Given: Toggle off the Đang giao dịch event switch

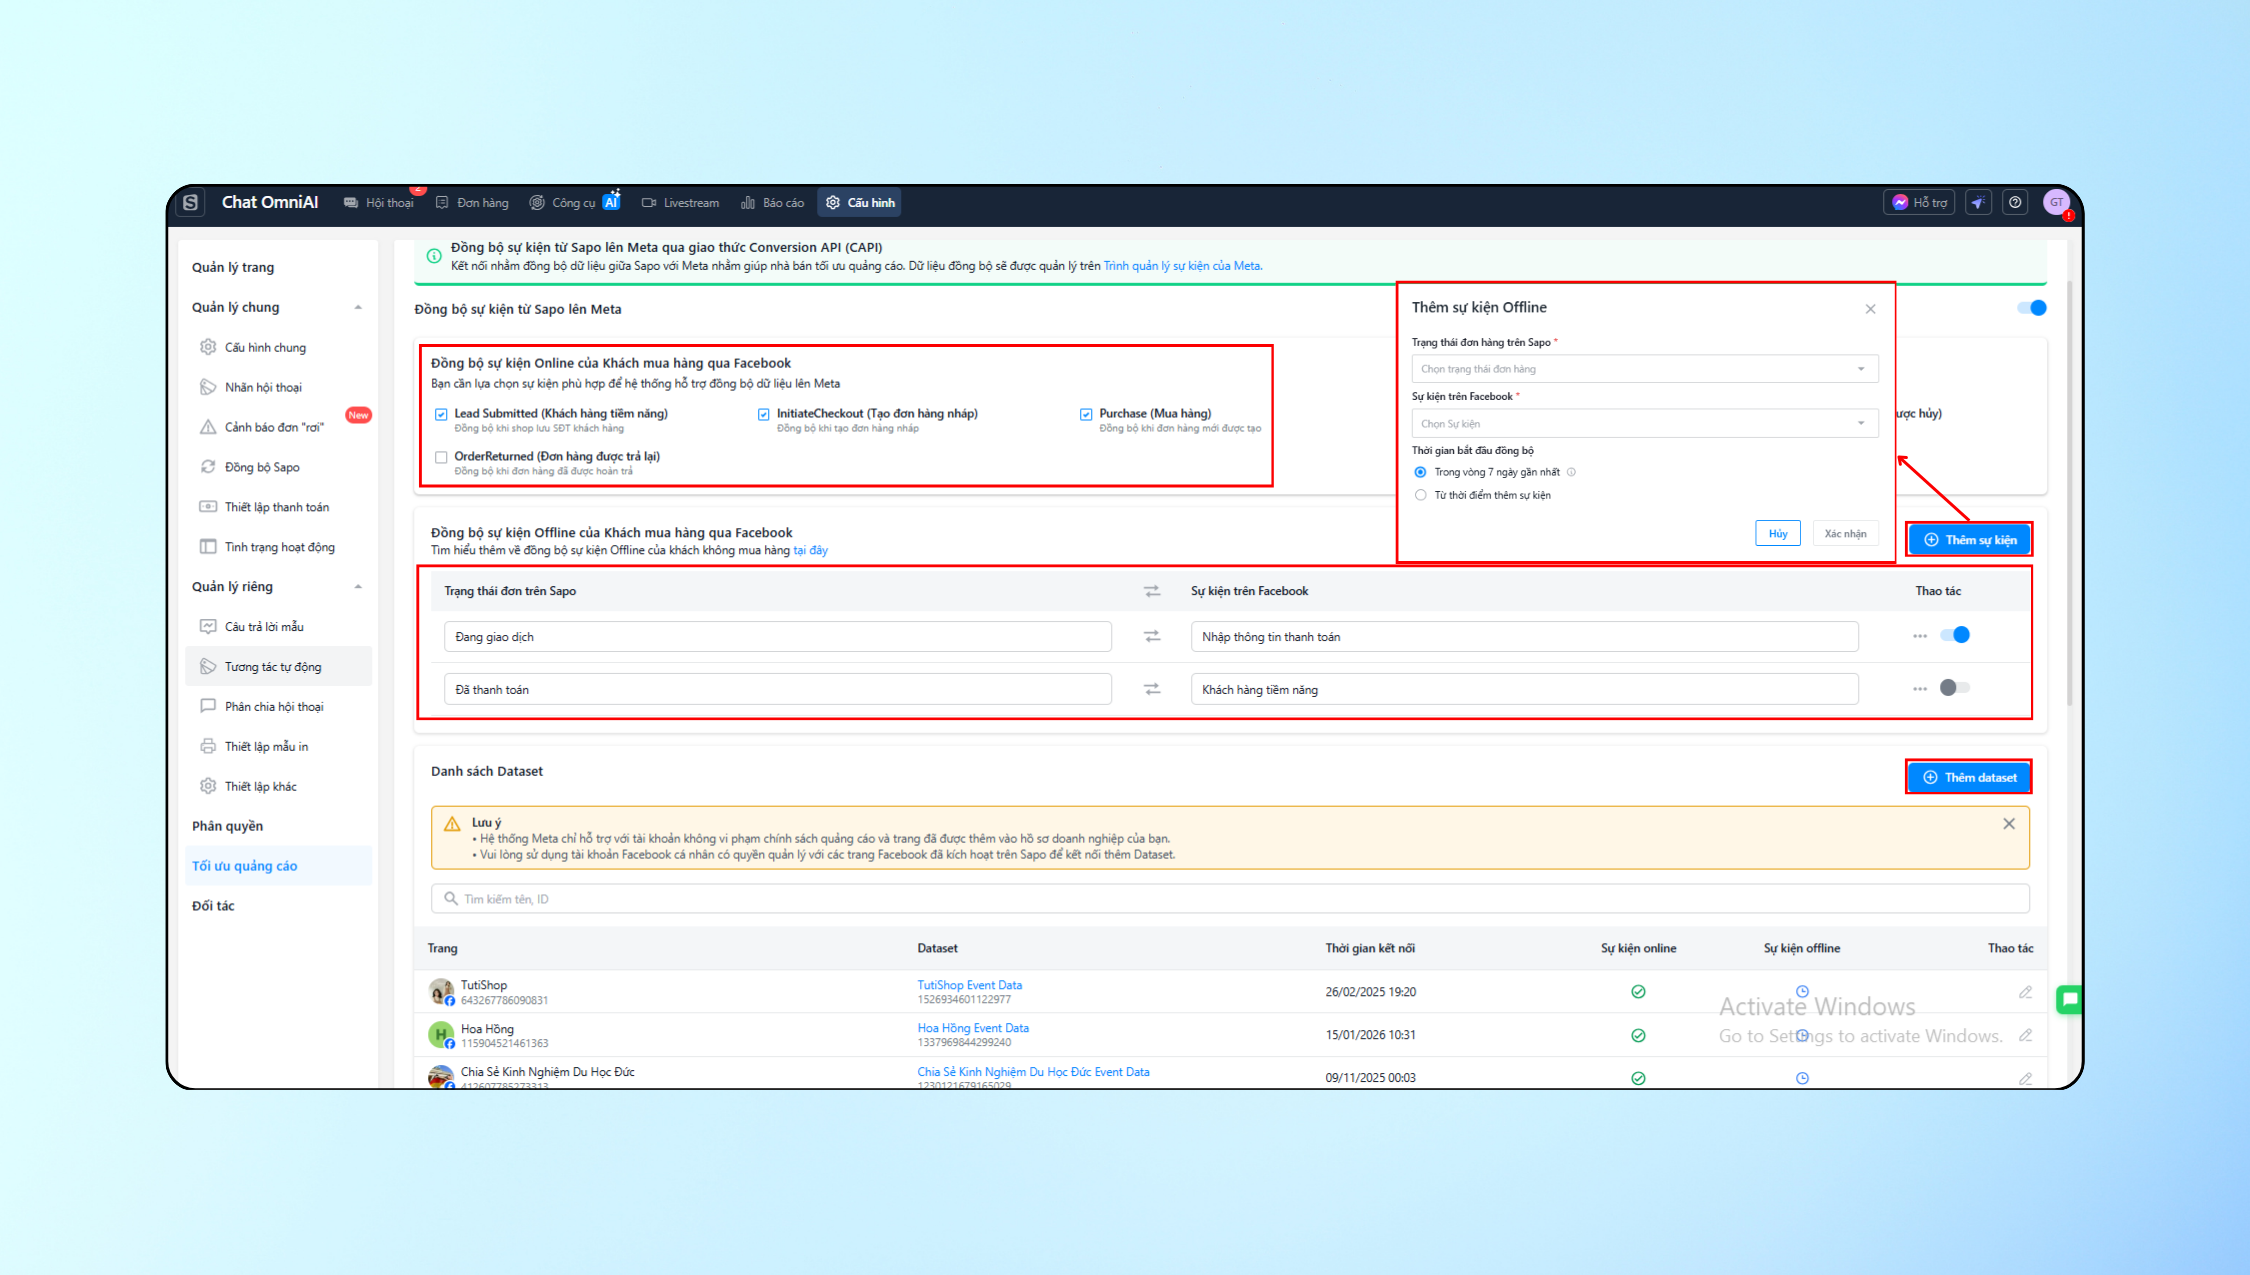Looking at the screenshot, I should point(1955,635).
